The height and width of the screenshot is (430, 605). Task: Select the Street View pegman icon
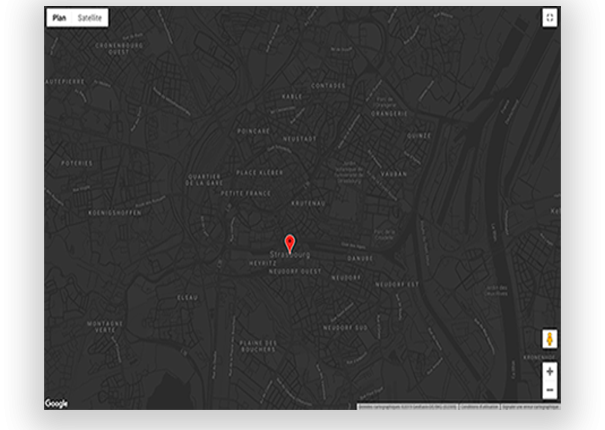pos(549,339)
